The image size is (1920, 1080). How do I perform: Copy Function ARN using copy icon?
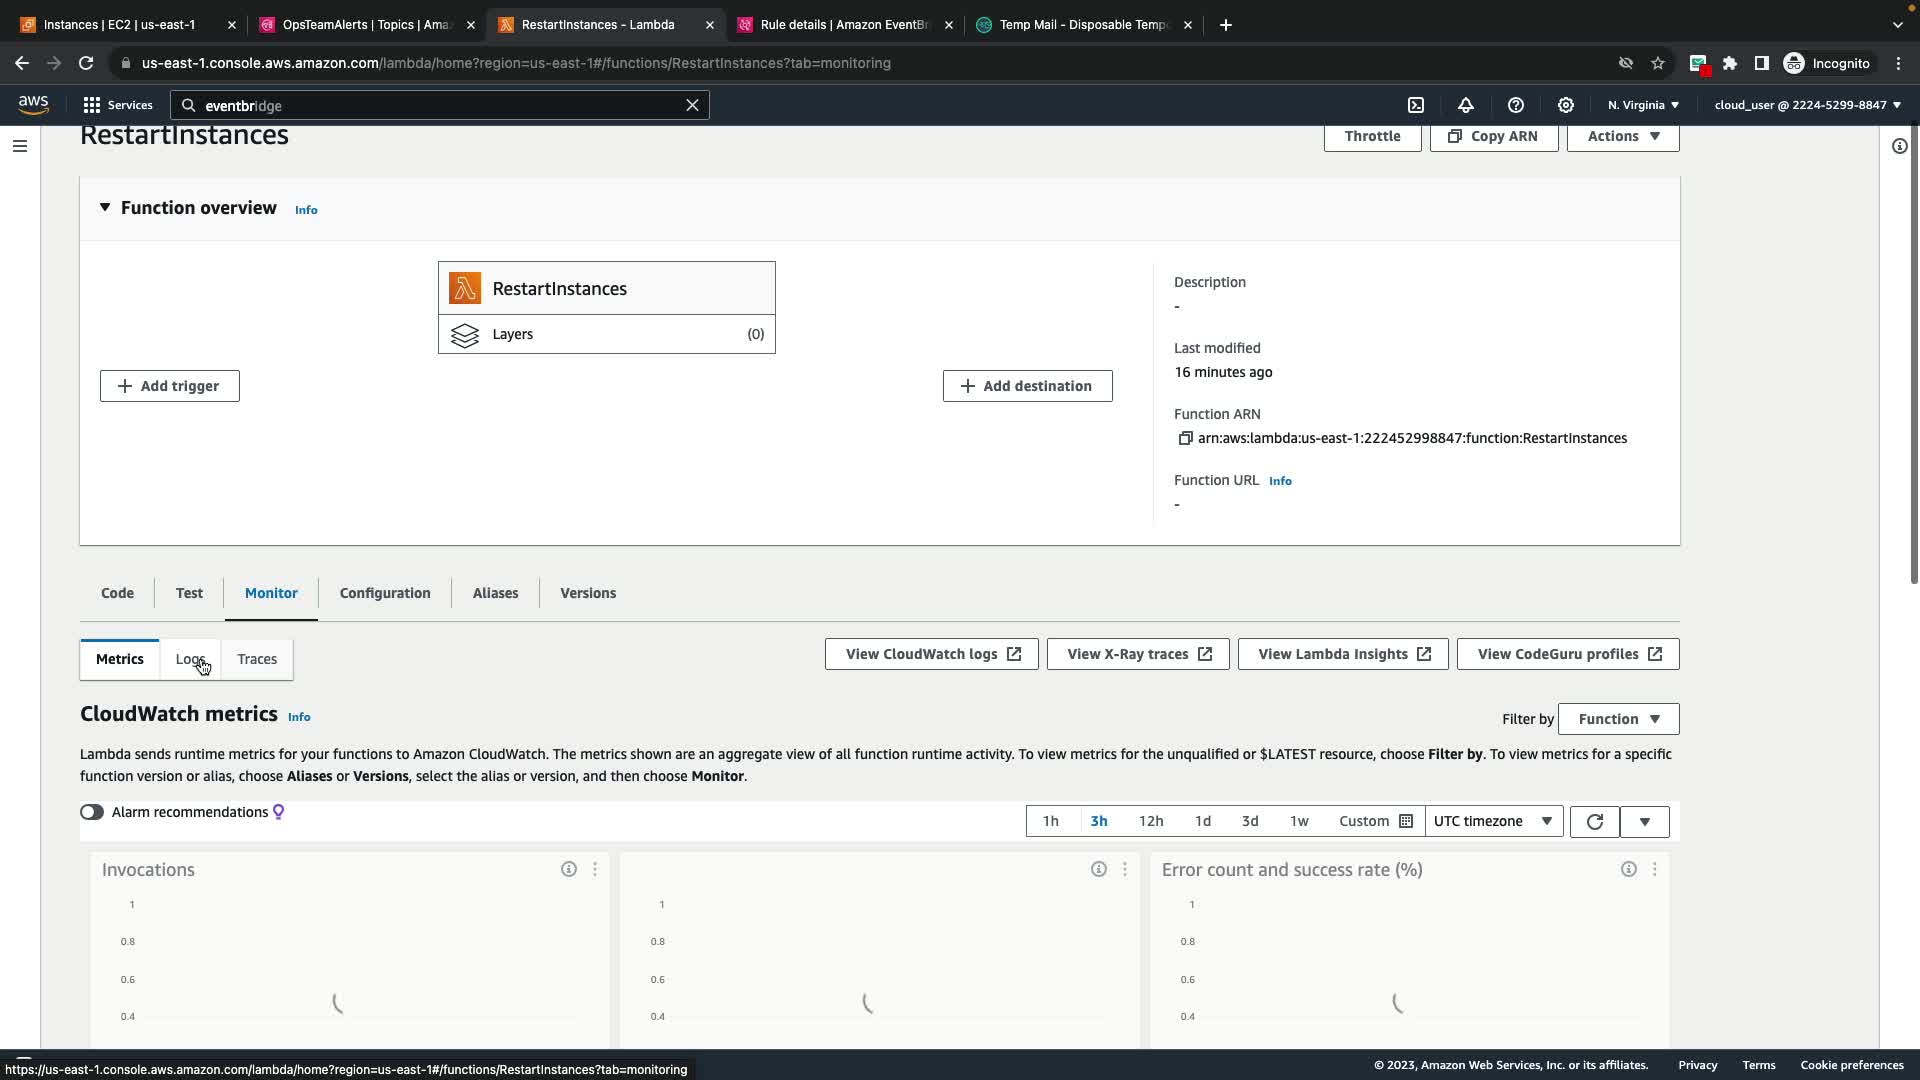coord(1185,438)
